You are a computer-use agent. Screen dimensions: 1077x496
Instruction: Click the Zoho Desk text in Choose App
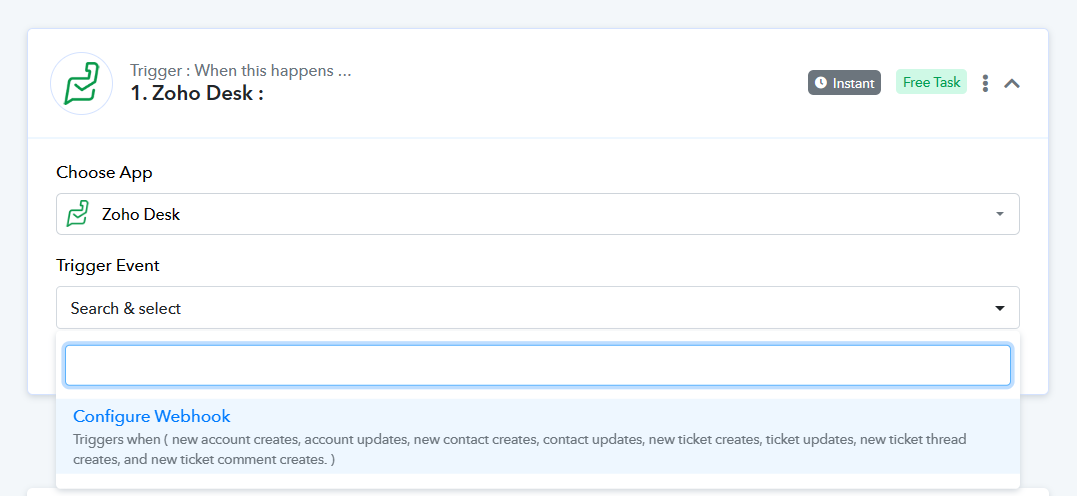click(141, 214)
